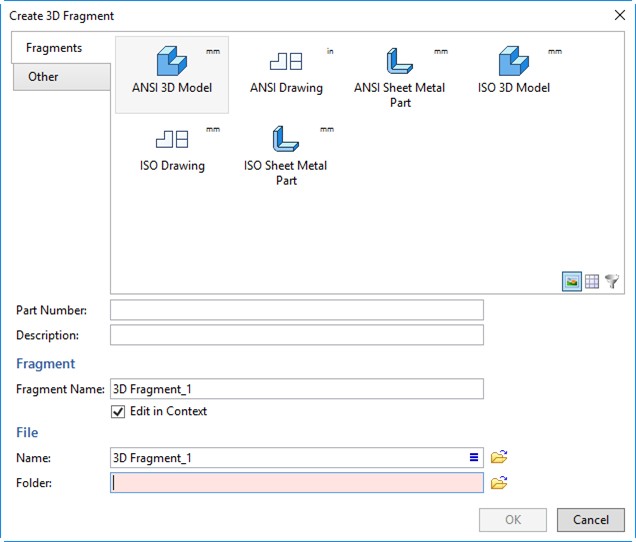This screenshot has height=542, width=636.
Task: Open the file Name options menu
Action: 474,458
